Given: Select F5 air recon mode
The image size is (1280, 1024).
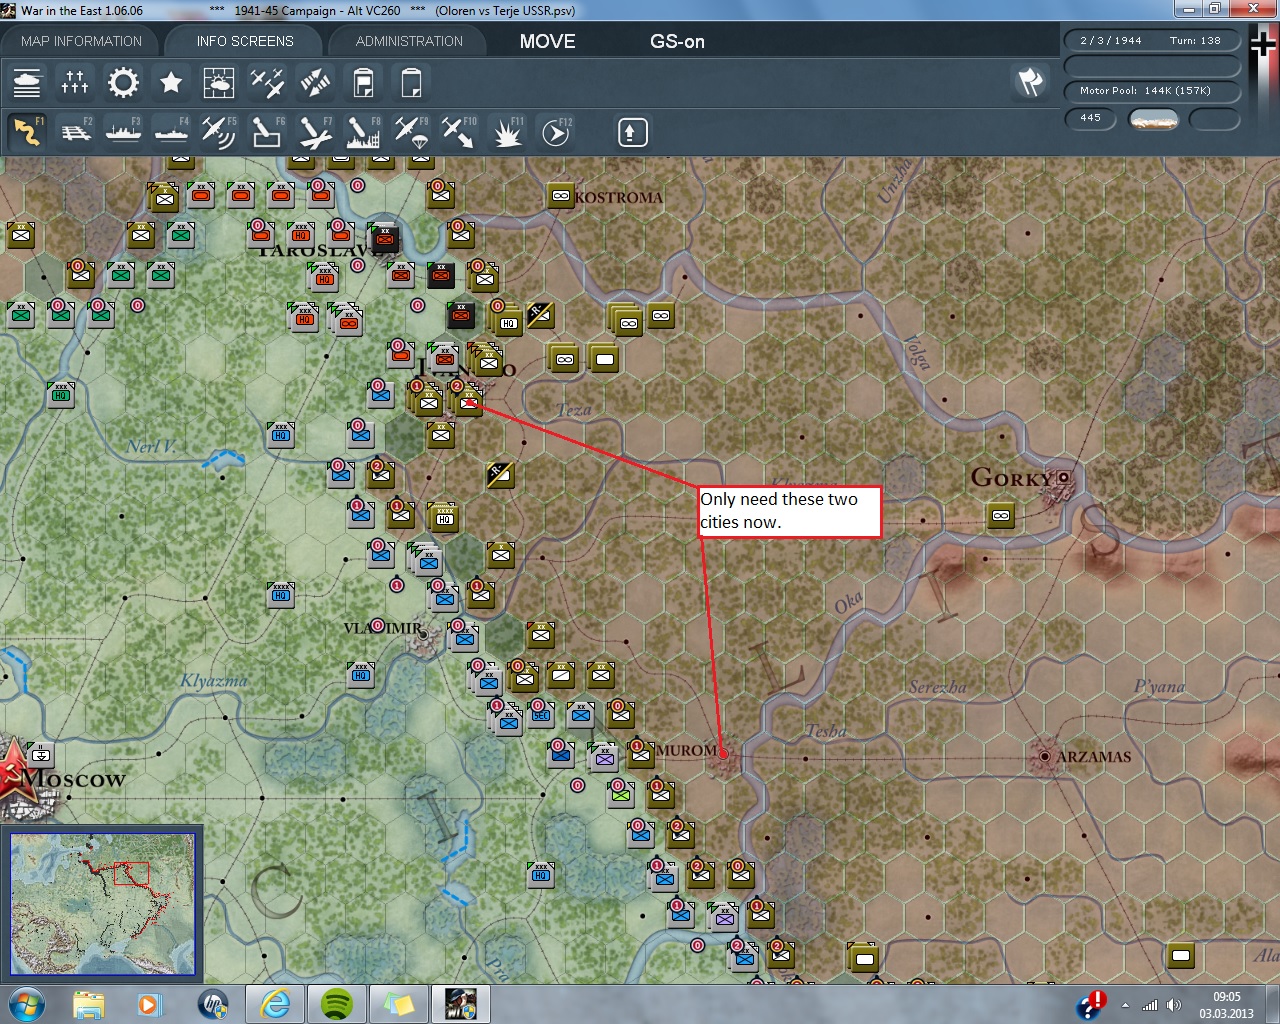Looking at the screenshot, I should (x=219, y=132).
